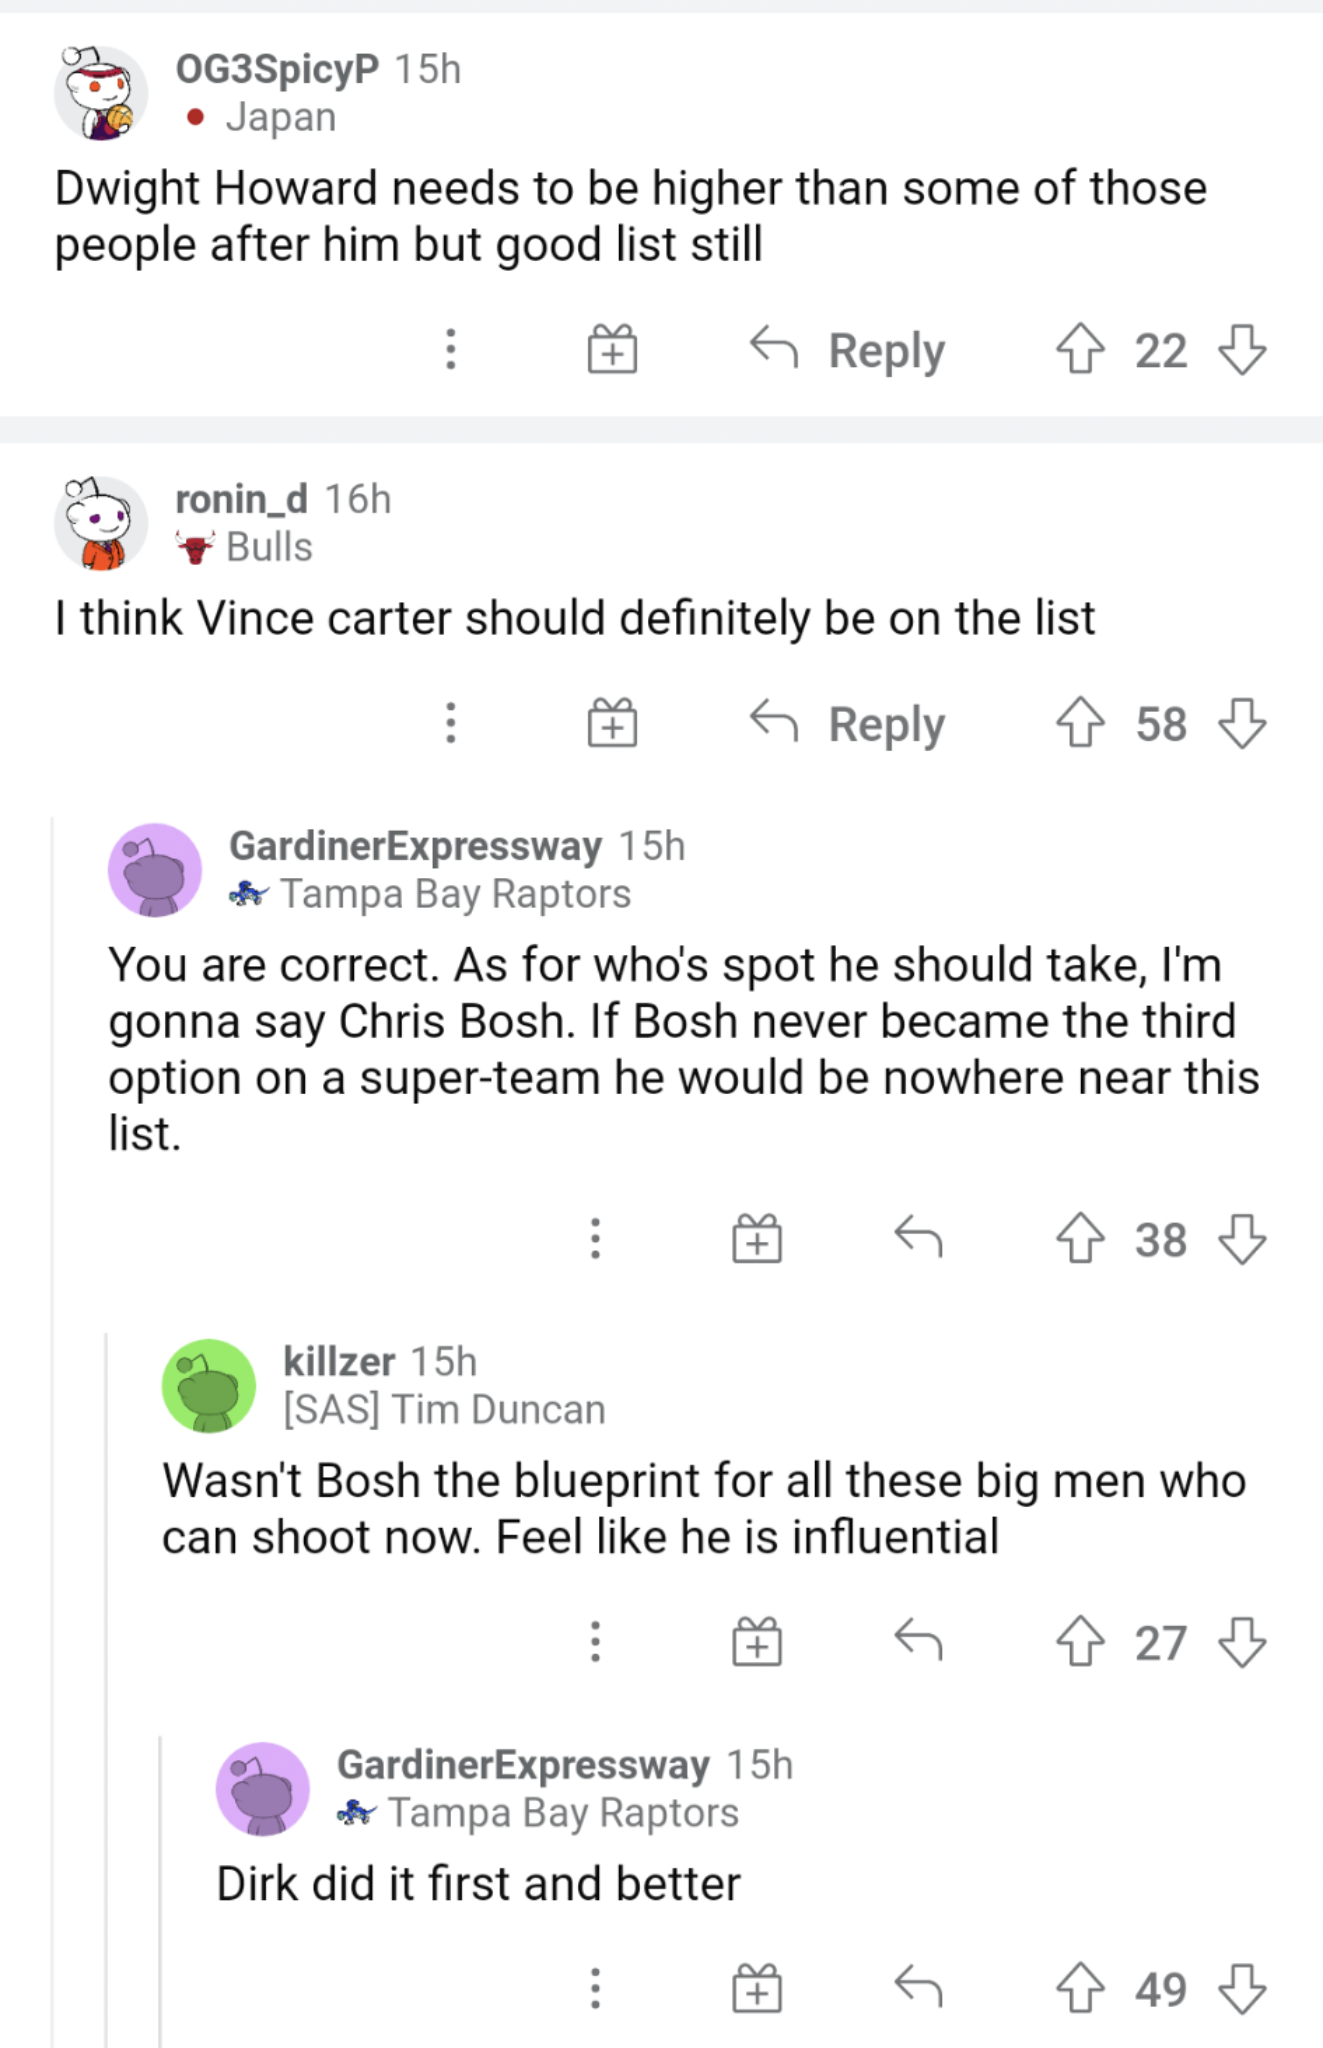1323x2048 pixels.
Task: Click reply arrow on Dirk comment
Action: 918,1988
